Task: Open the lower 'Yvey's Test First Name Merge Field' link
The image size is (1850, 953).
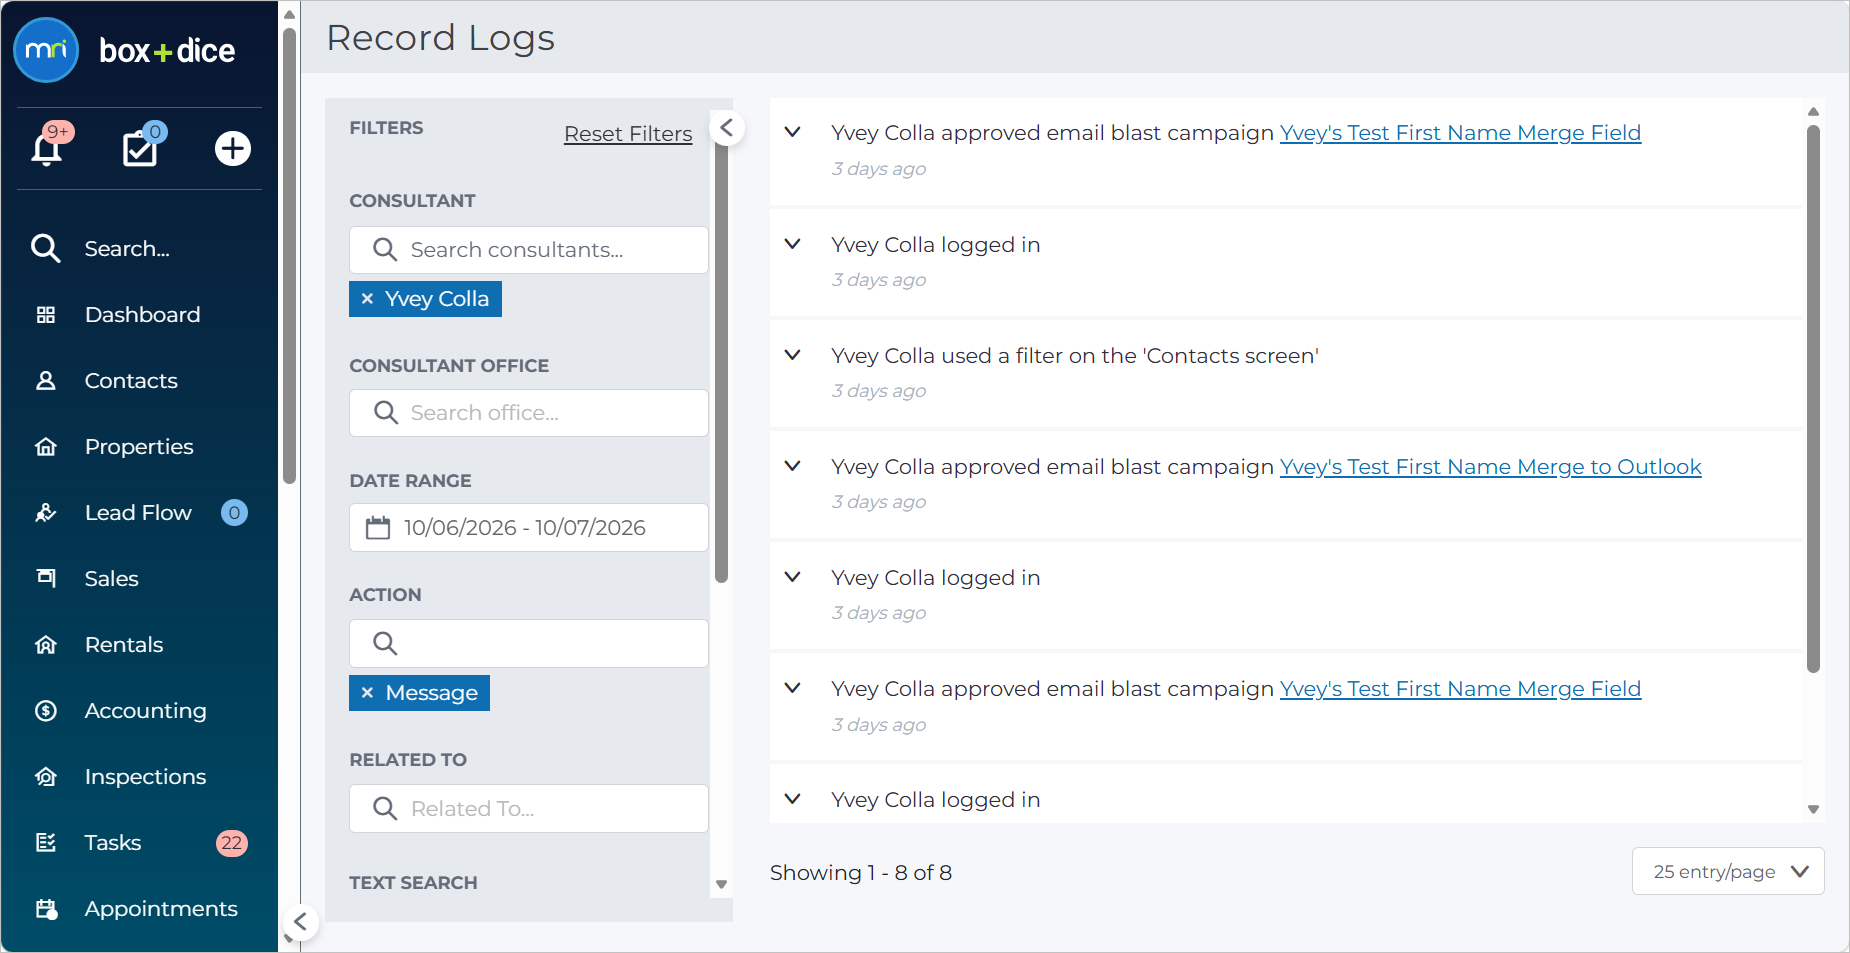Action: [1460, 689]
